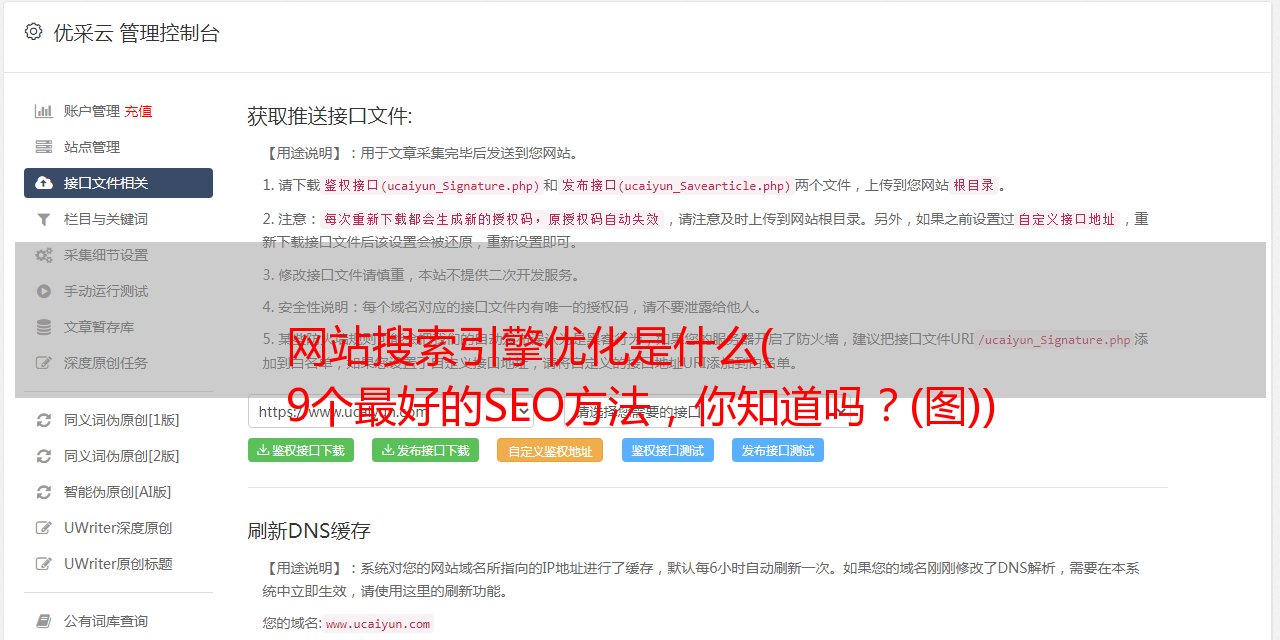The image size is (1280, 640).
Task: Click the red 充值 recharge link
Action: coord(138,111)
